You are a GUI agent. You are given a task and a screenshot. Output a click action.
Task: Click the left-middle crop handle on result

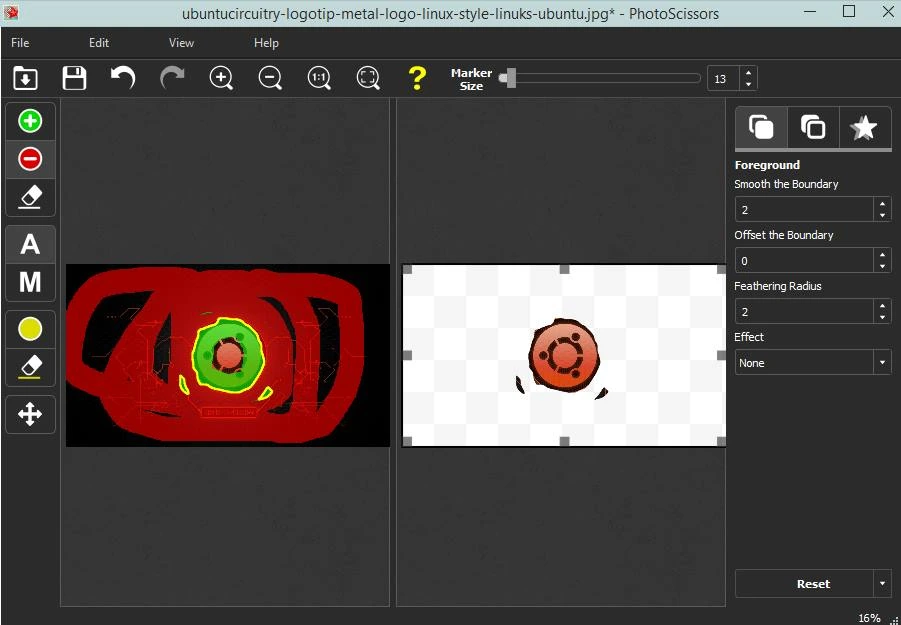(407, 356)
